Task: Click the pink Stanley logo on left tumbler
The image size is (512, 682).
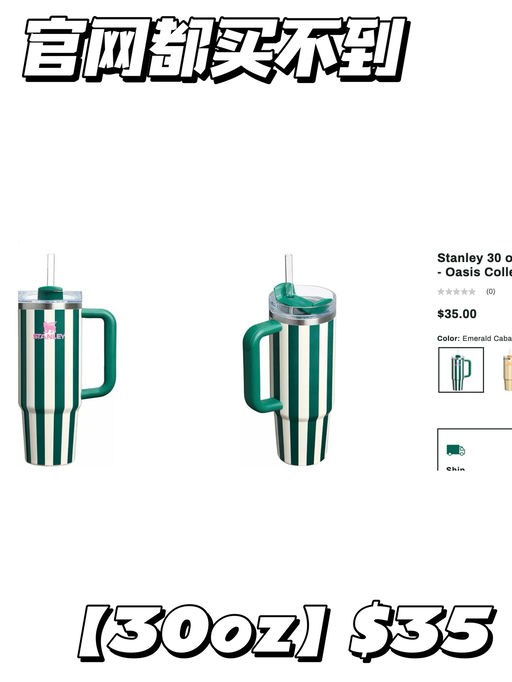Action: pos(49,331)
